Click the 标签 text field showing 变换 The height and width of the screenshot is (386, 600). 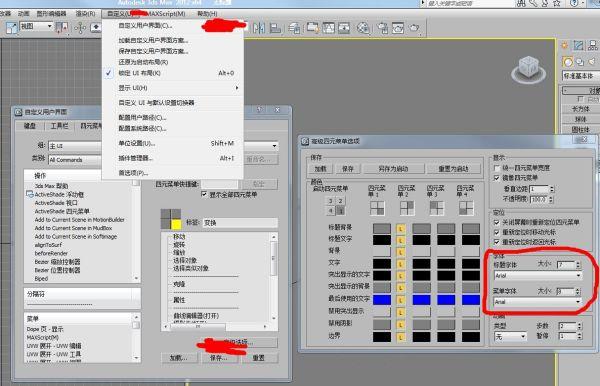tap(240, 223)
